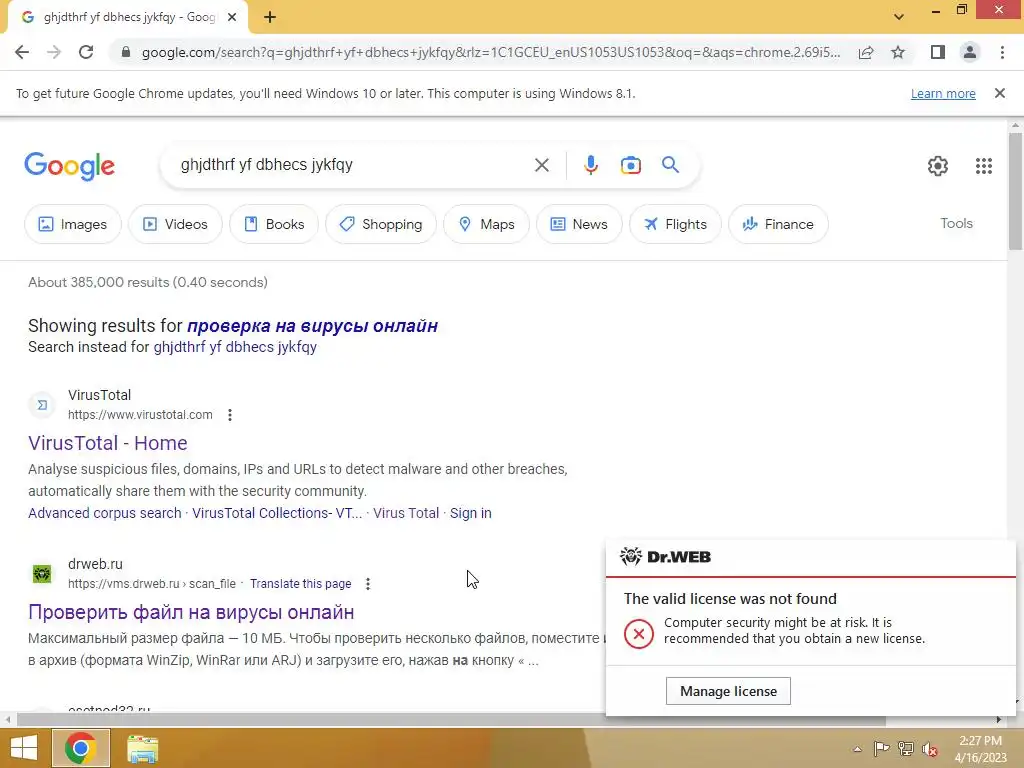1024x768 pixels.
Task: Open the Chrome profile avatar menu
Action: pos(970,52)
